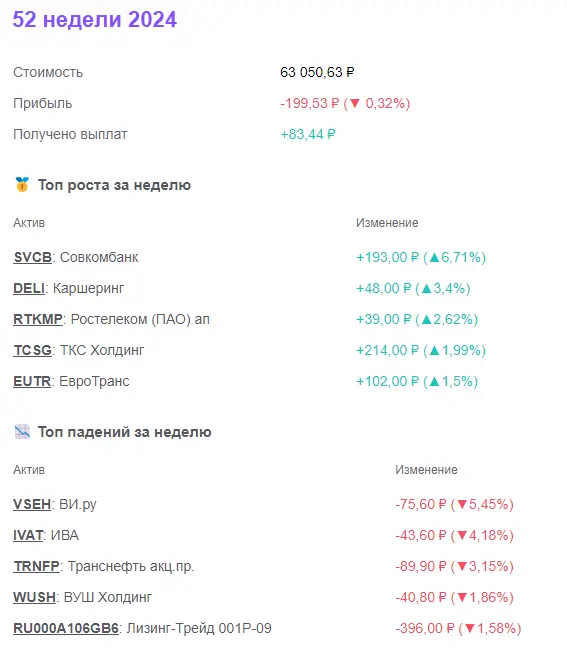Open the RTKMP ticker link

38,319
